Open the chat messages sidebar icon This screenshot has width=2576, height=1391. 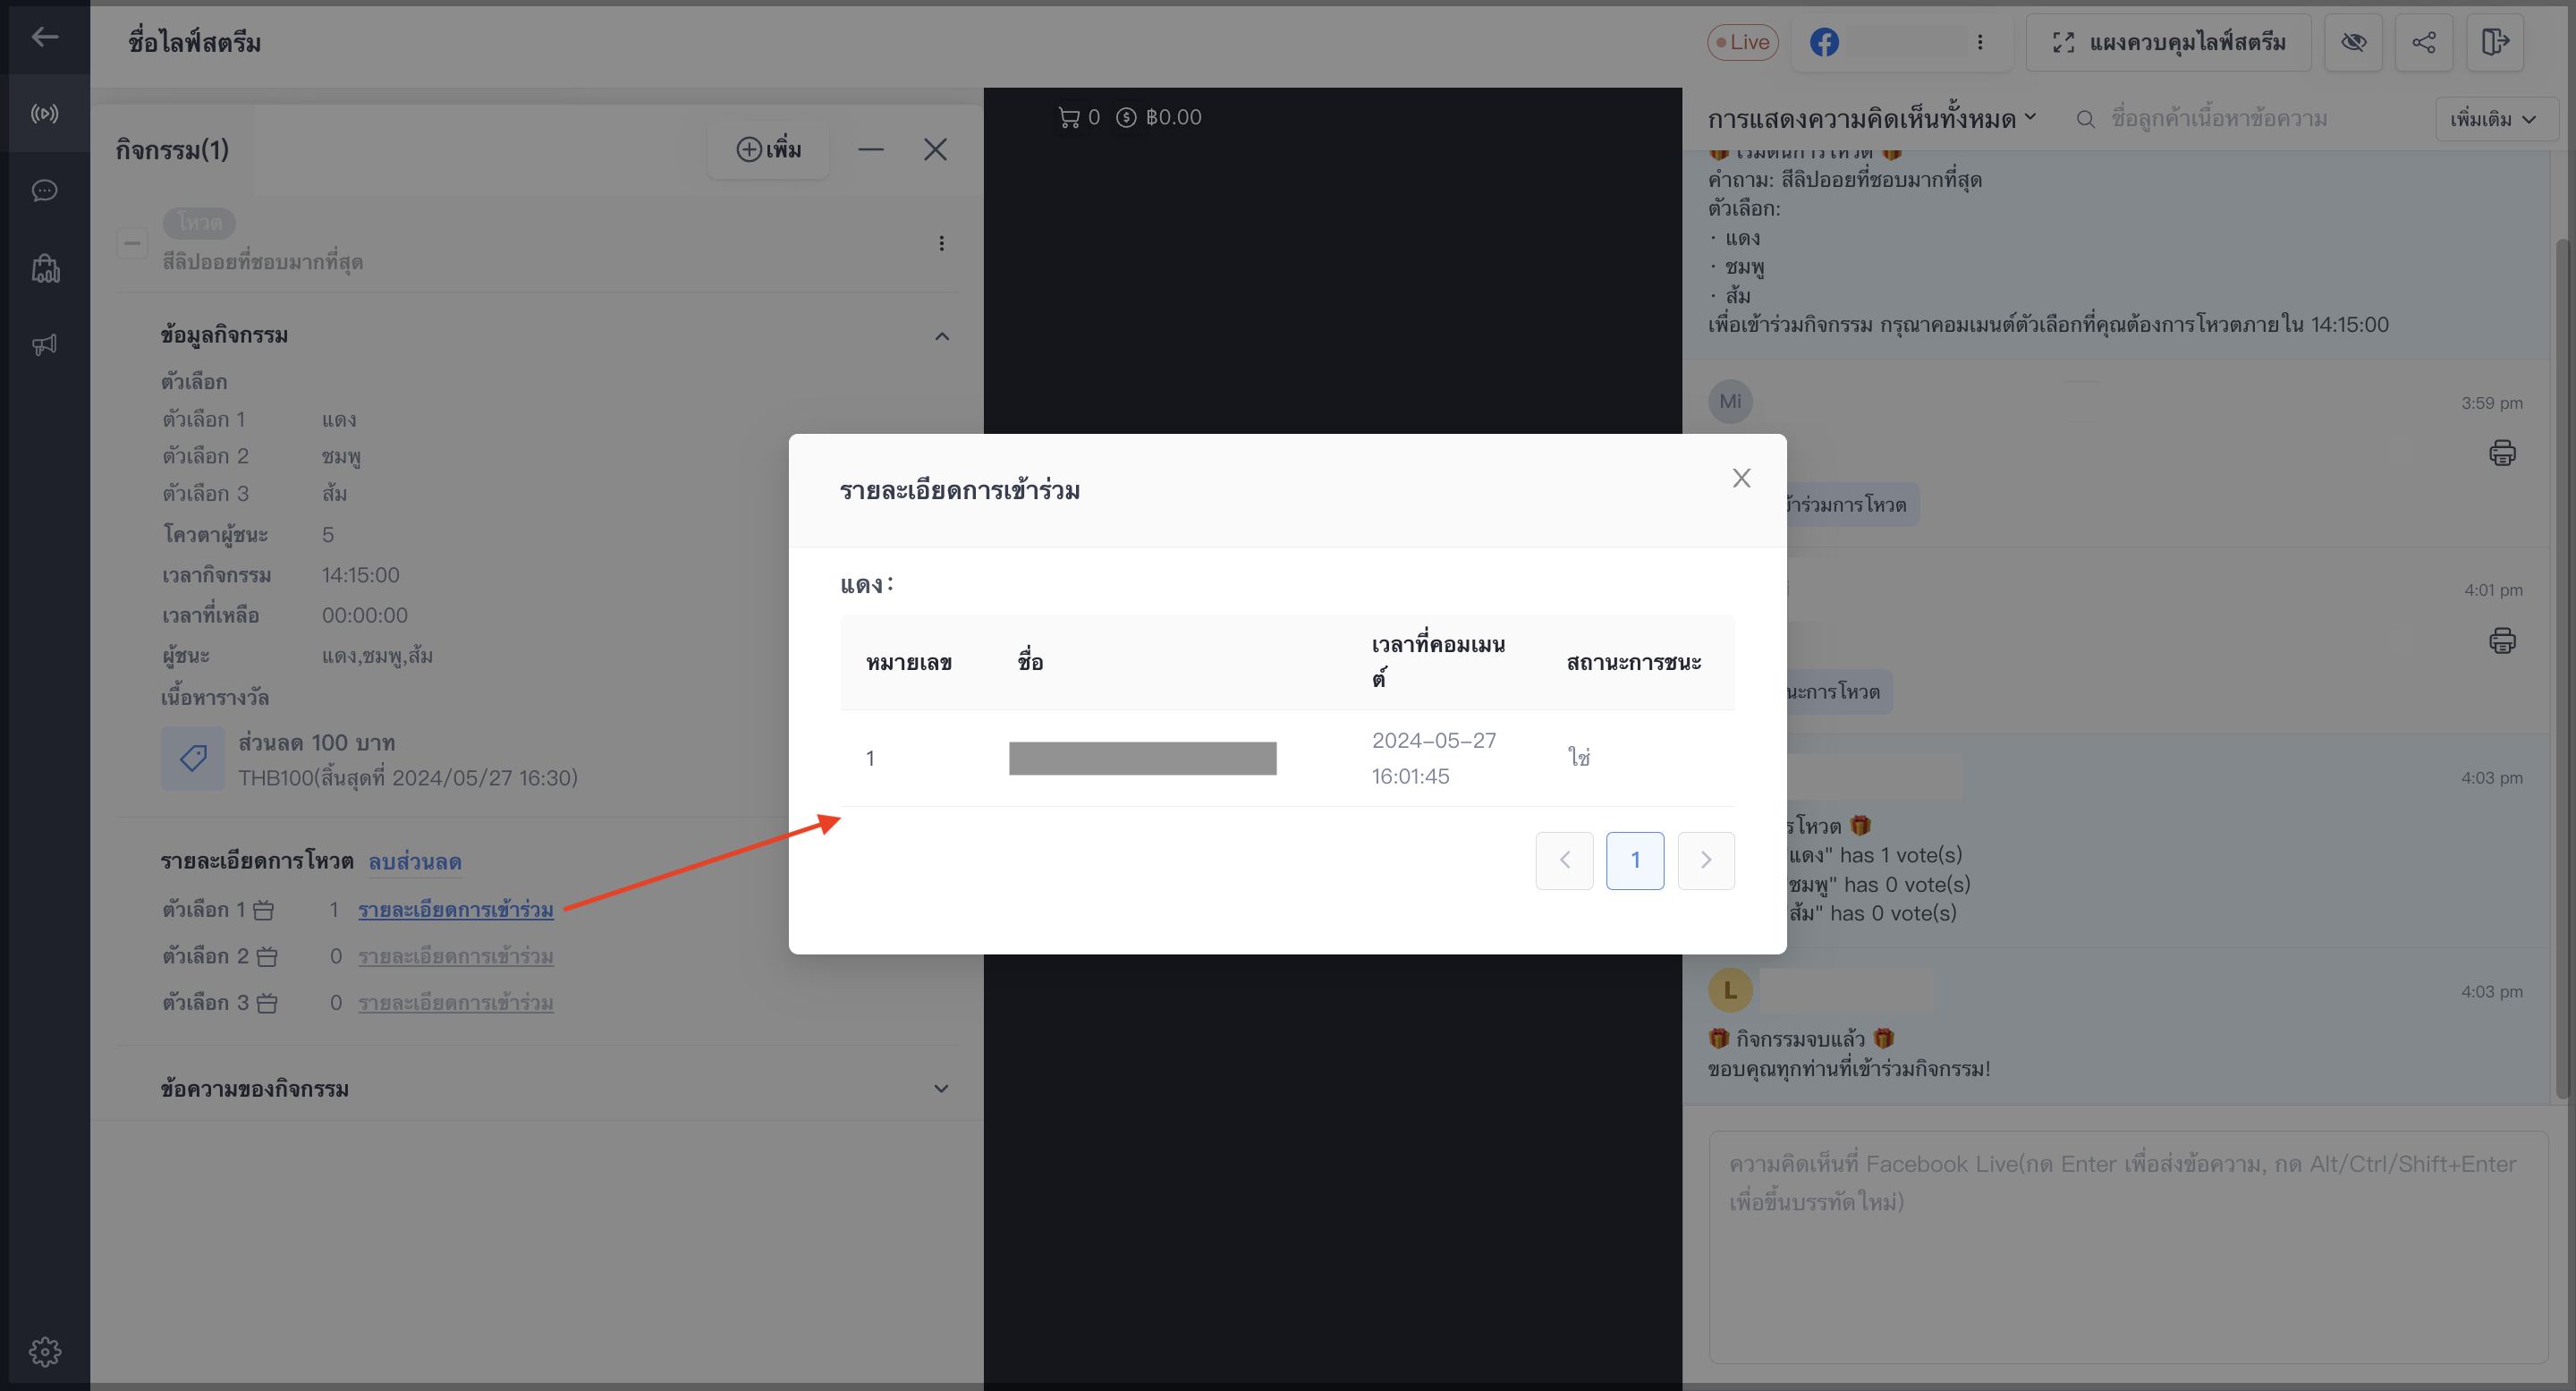(x=44, y=191)
